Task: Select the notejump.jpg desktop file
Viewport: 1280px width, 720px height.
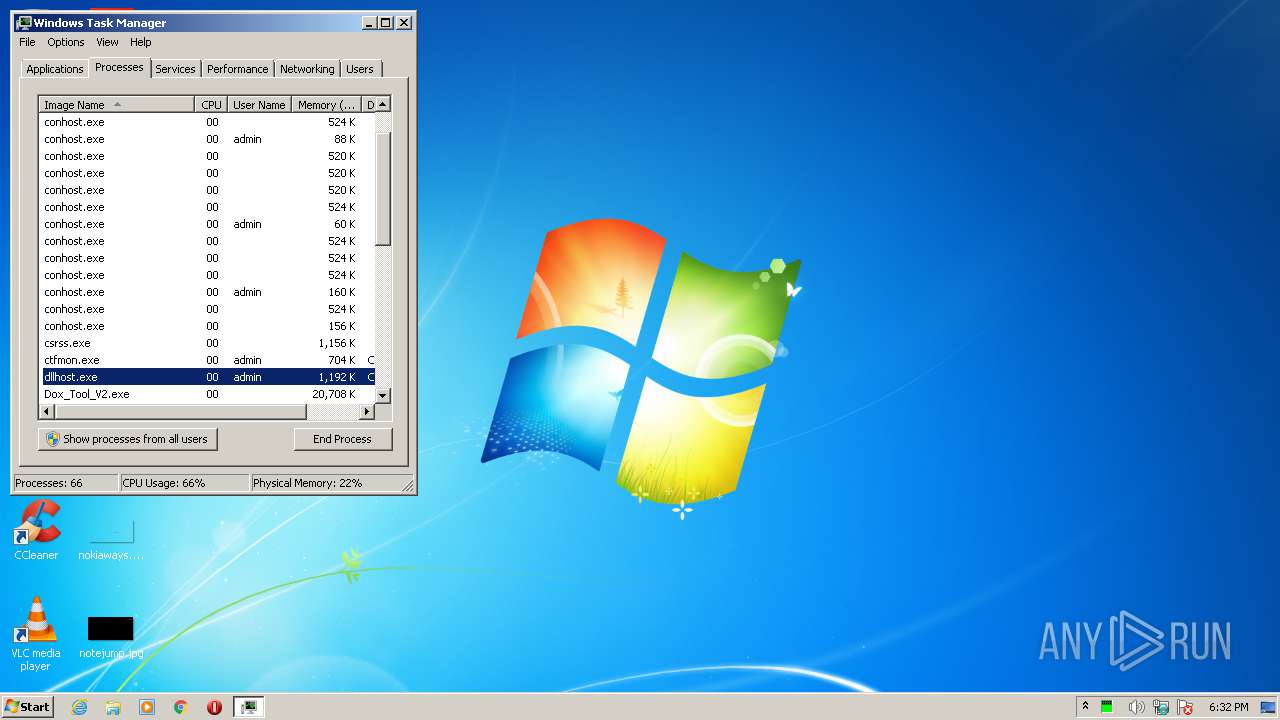Action: [111, 637]
